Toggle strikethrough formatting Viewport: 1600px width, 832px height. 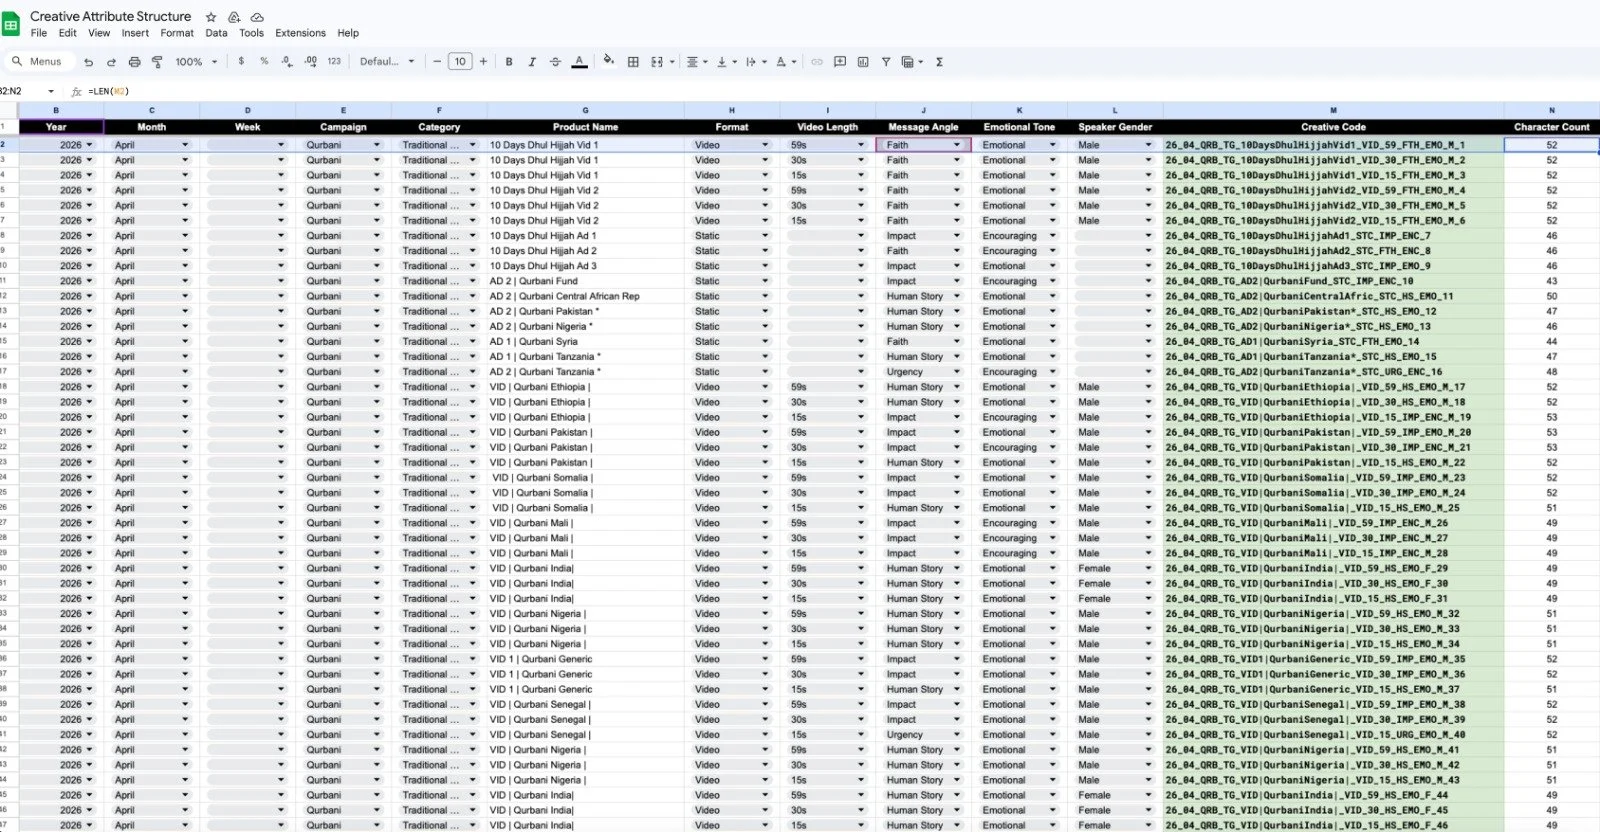point(555,62)
